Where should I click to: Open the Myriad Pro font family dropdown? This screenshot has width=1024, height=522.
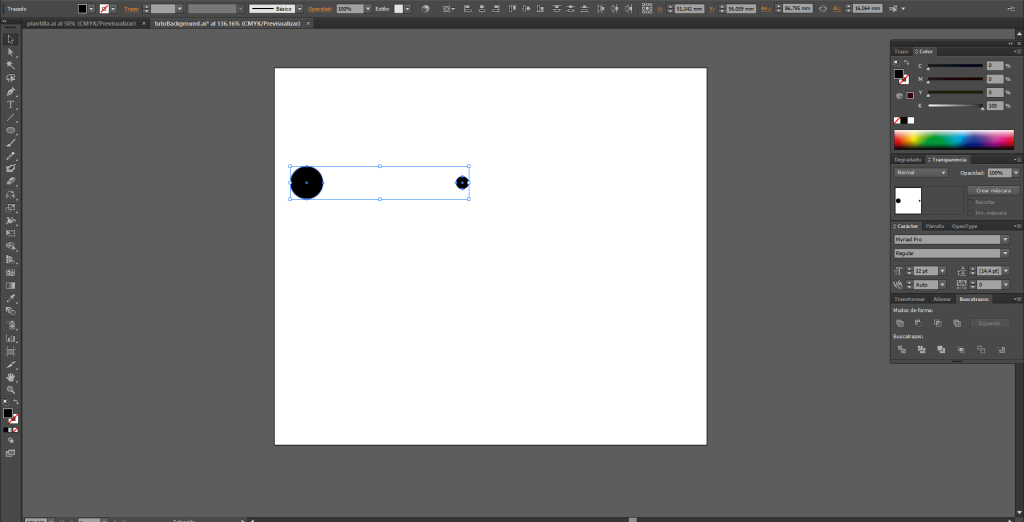[x=1005, y=240]
